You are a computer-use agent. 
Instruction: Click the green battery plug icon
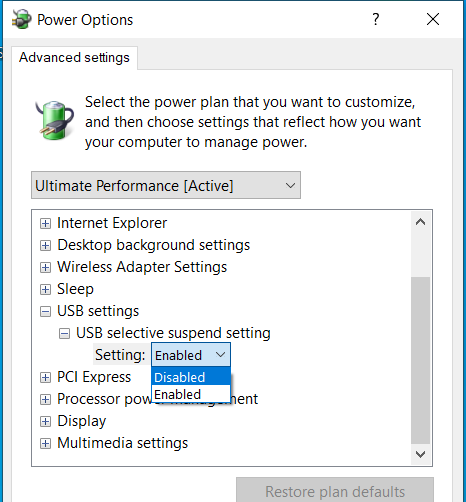(55, 120)
